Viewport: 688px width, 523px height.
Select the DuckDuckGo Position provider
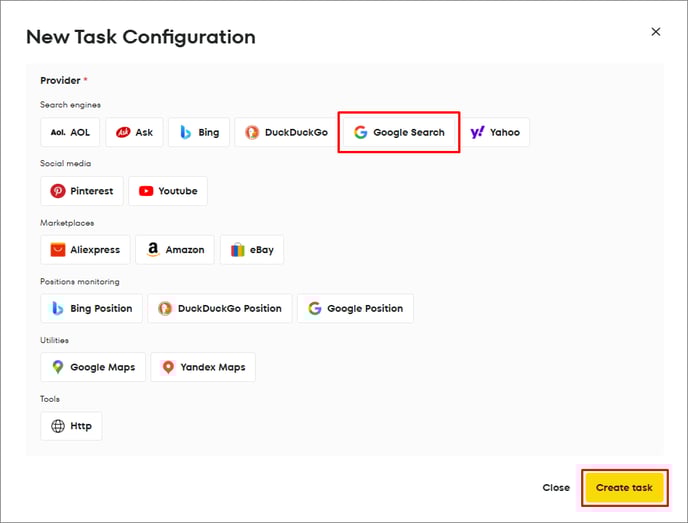[220, 308]
